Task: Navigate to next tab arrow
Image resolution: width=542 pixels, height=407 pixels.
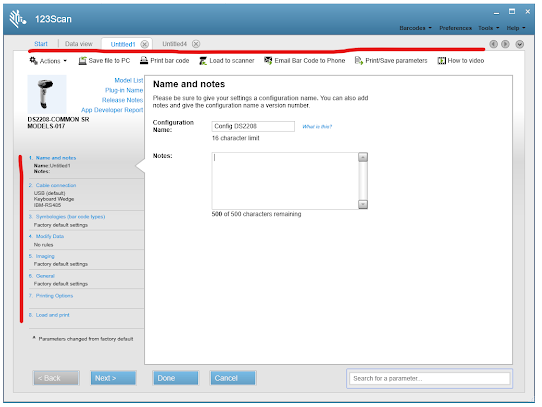Action: pos(505,44)
